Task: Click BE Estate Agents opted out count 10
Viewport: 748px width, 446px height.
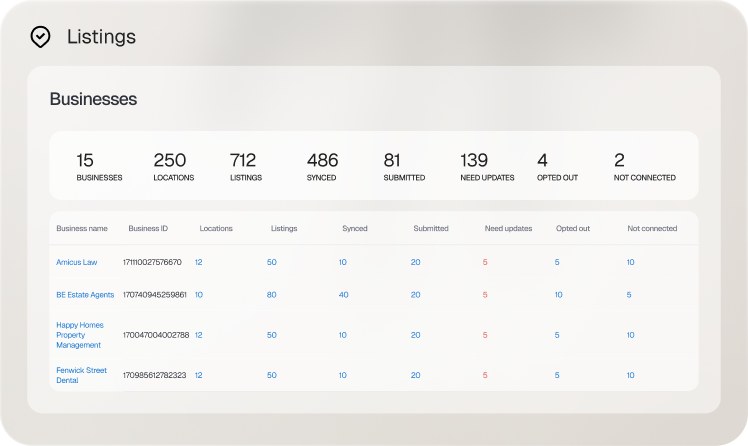Action: [x=558, y=295]
